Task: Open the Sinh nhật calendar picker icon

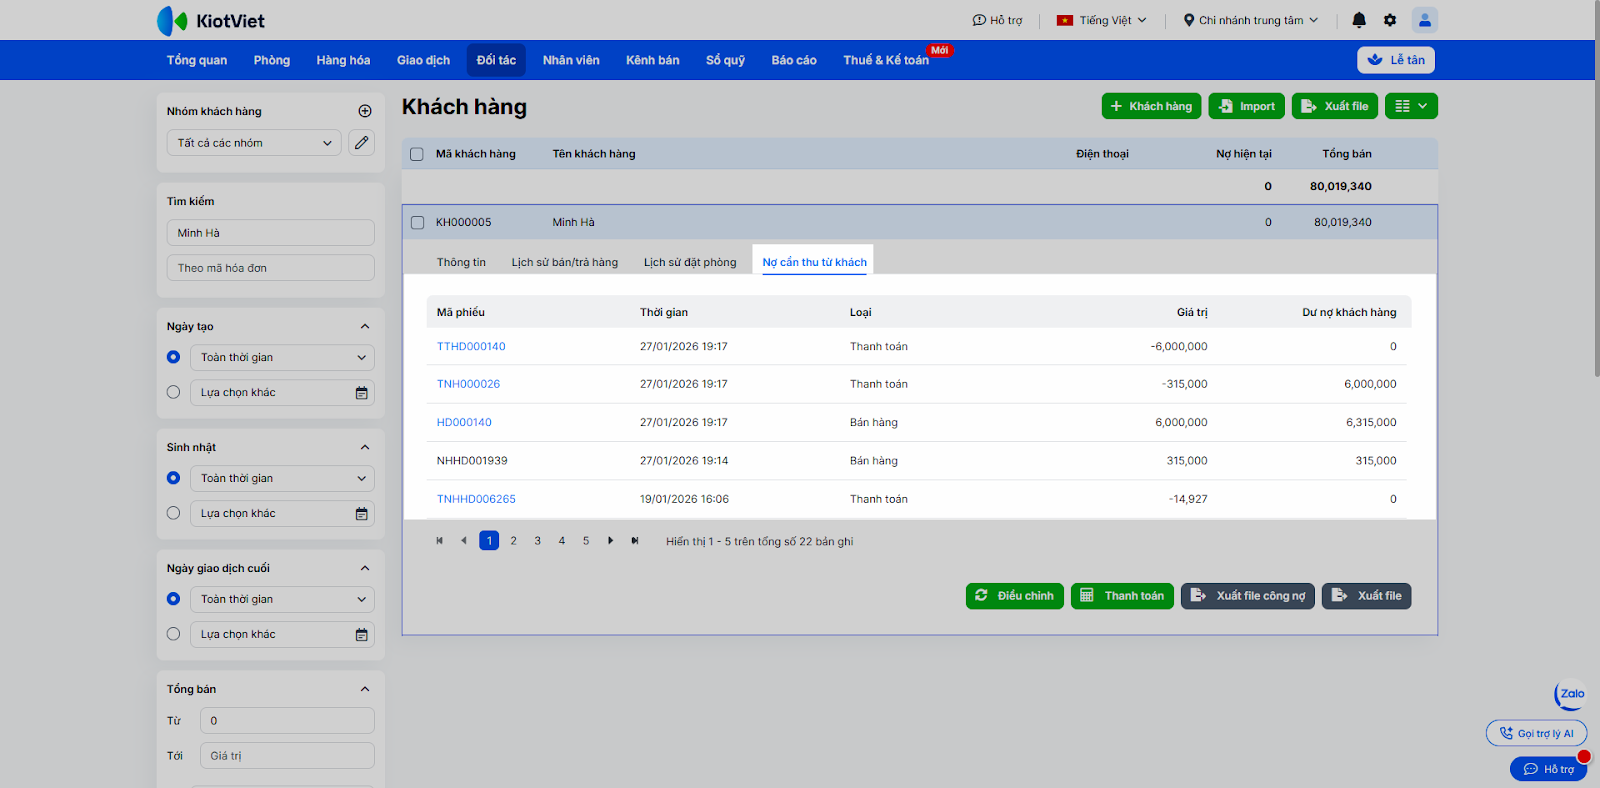Action: (362, 514)
